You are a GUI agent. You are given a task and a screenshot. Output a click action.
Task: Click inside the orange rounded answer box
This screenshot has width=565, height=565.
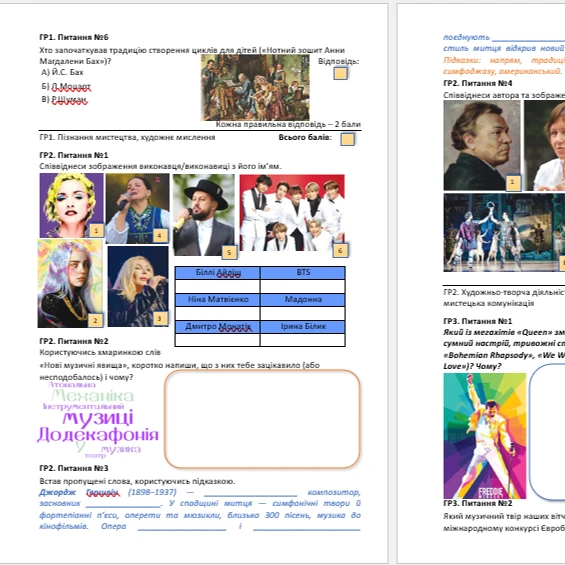262,419
